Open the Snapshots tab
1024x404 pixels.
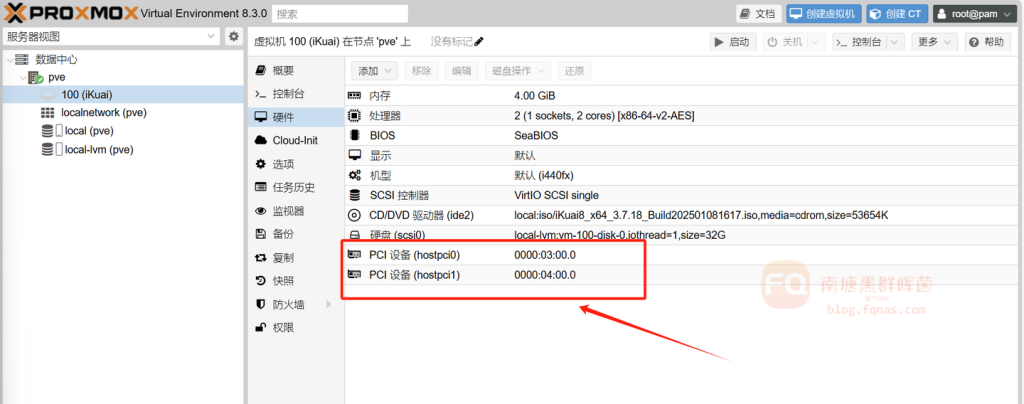283,281
